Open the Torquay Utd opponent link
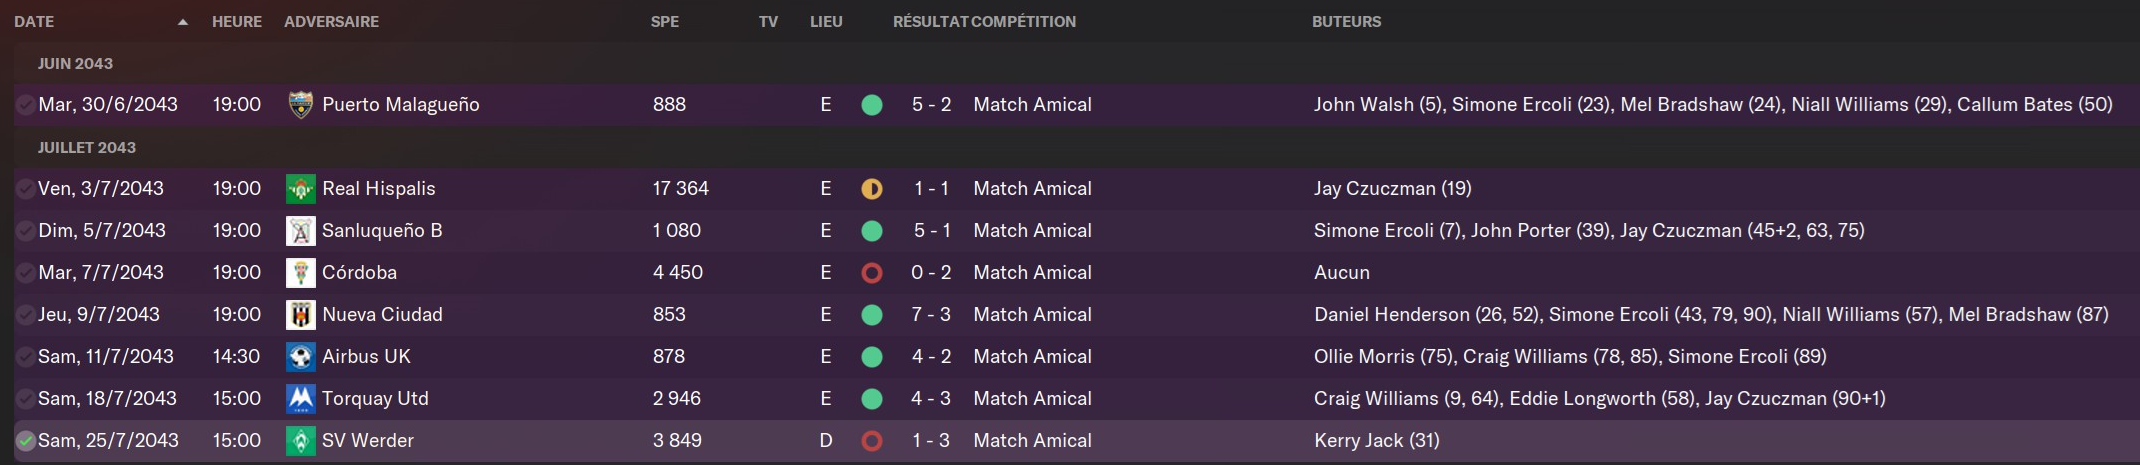Viewport: 2140px width, 465px height. point(375,398)
